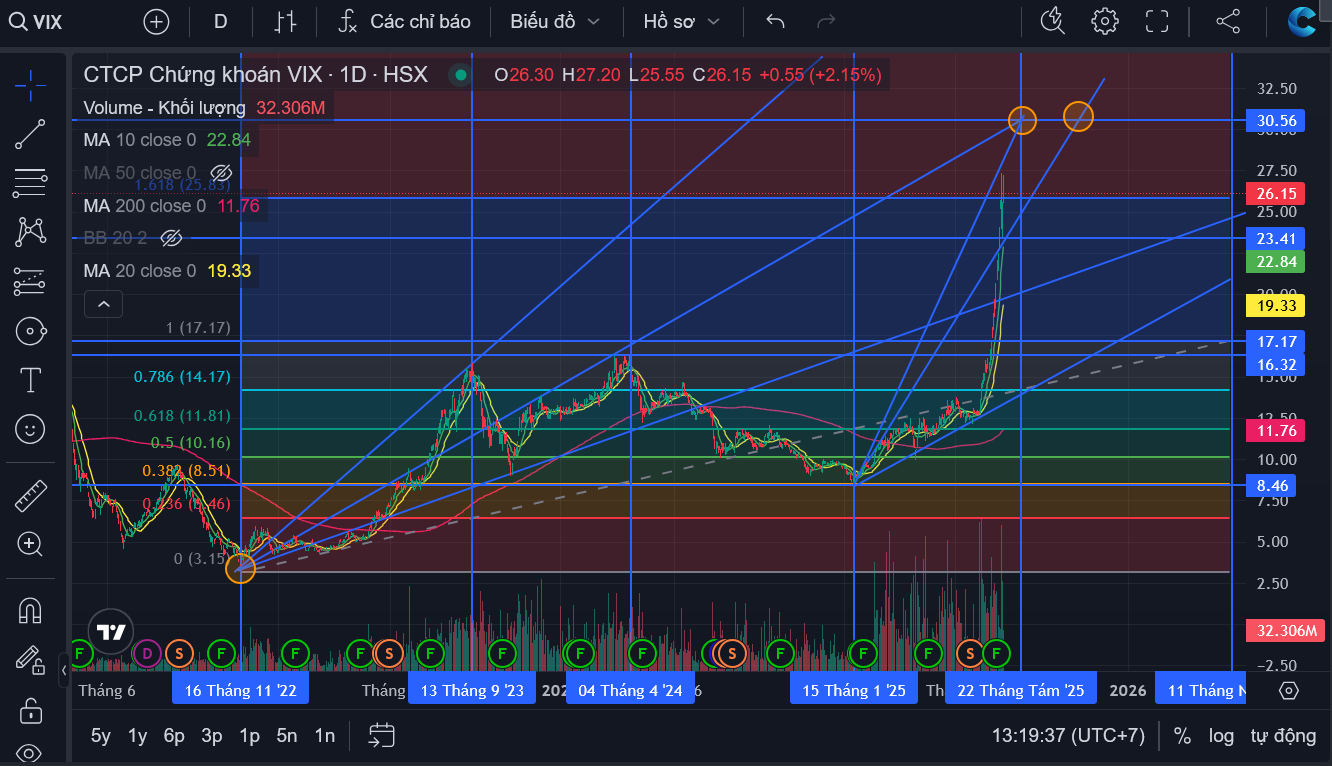Toggle the percent scale

(x=1182, y=736)
